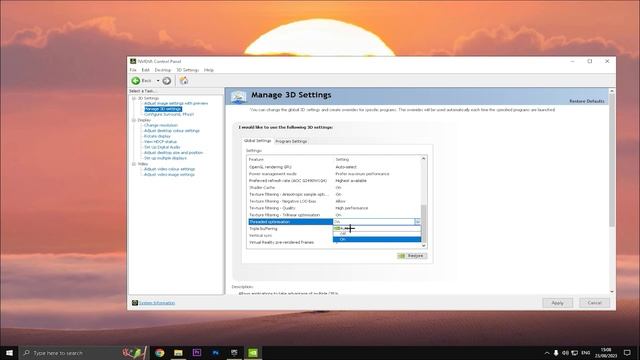Open the Threaded optimisation dropdown arrow
The height and width of the screenshot is (360, 640).
417,222
